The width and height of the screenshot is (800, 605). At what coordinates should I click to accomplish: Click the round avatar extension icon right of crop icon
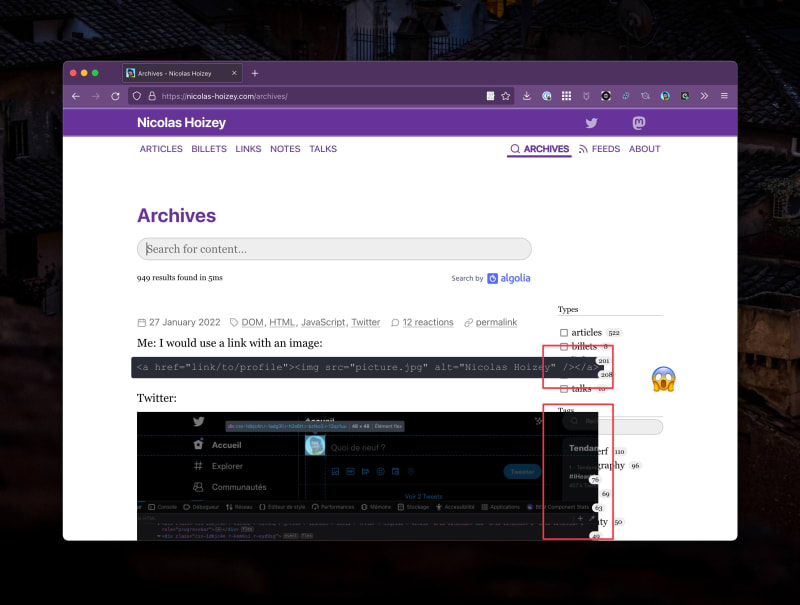coord(665,96)
